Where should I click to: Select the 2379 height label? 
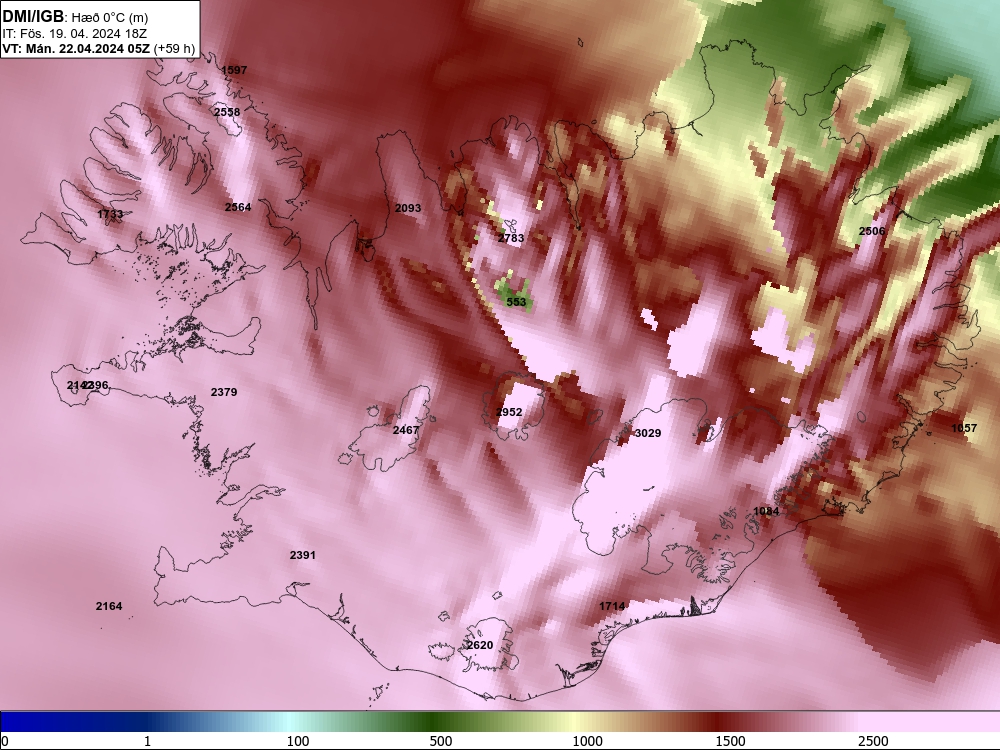point(224,392)
